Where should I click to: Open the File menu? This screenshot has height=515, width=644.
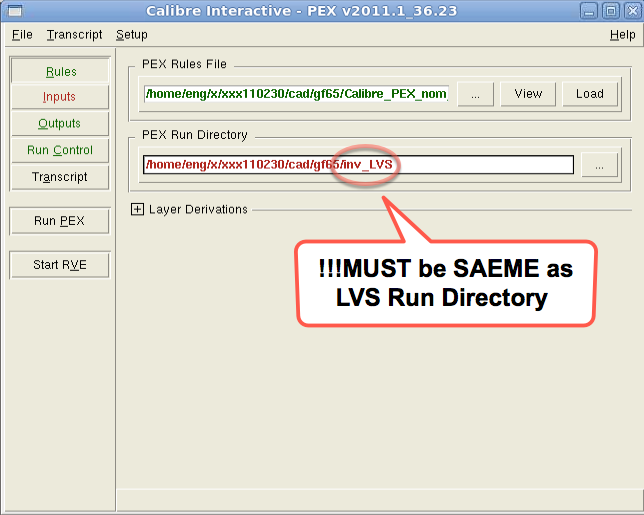coord(22,34)
